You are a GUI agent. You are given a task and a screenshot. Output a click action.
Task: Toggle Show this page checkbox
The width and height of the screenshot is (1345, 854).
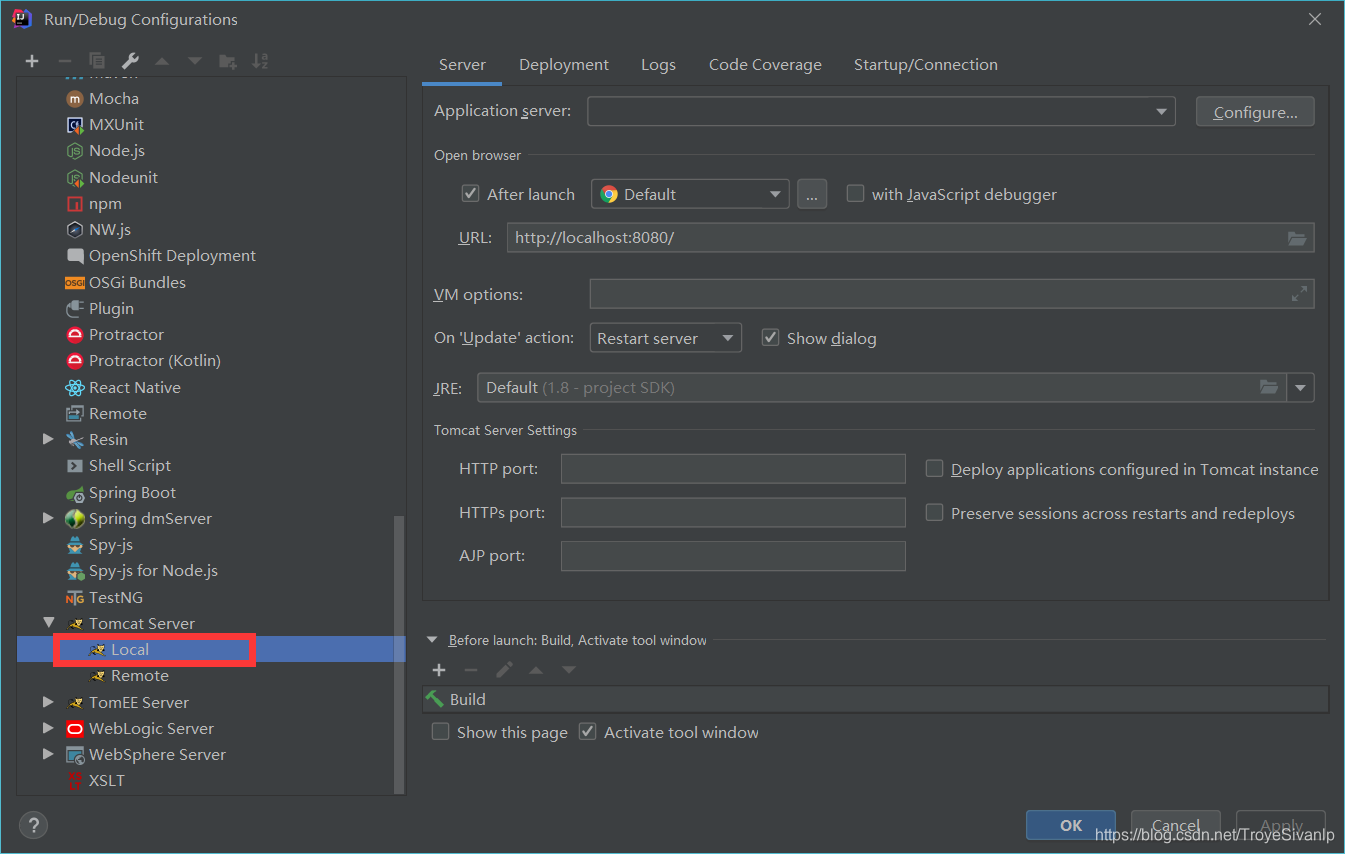coord(440,732)
